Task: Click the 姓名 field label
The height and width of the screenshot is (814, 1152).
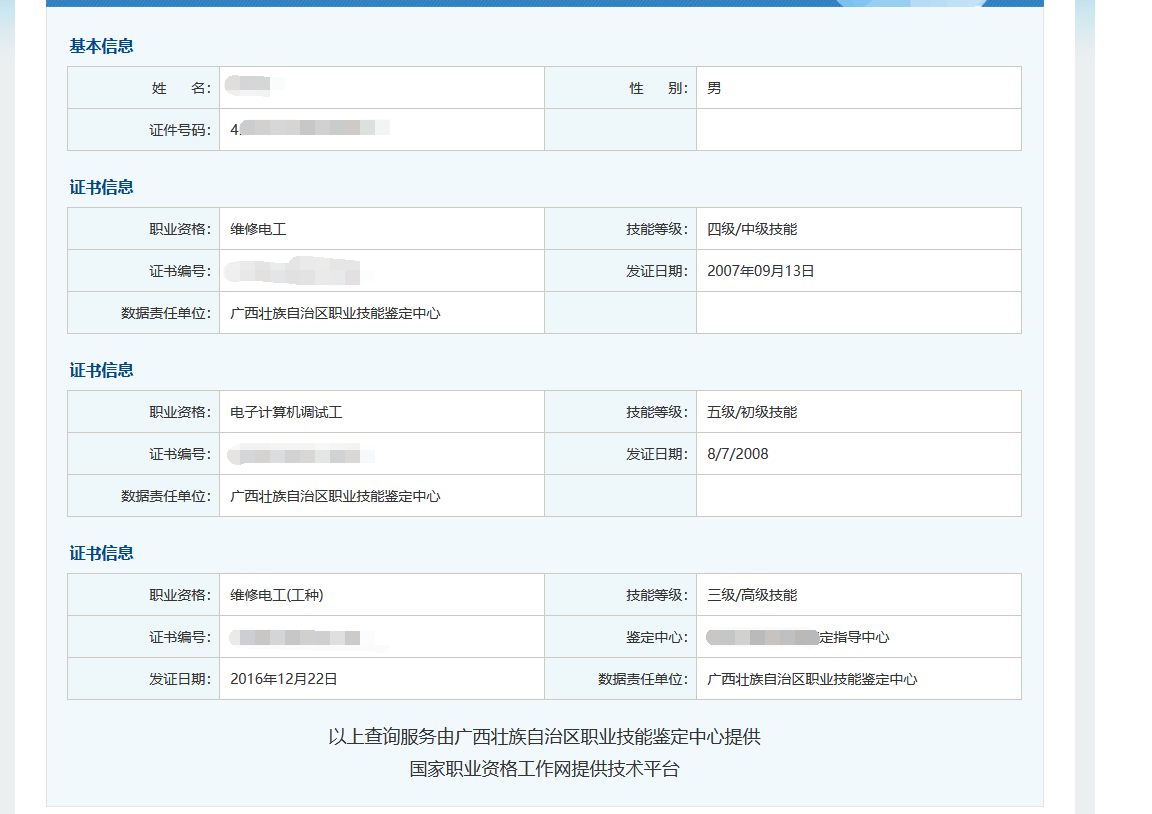Action: [181, 88]
